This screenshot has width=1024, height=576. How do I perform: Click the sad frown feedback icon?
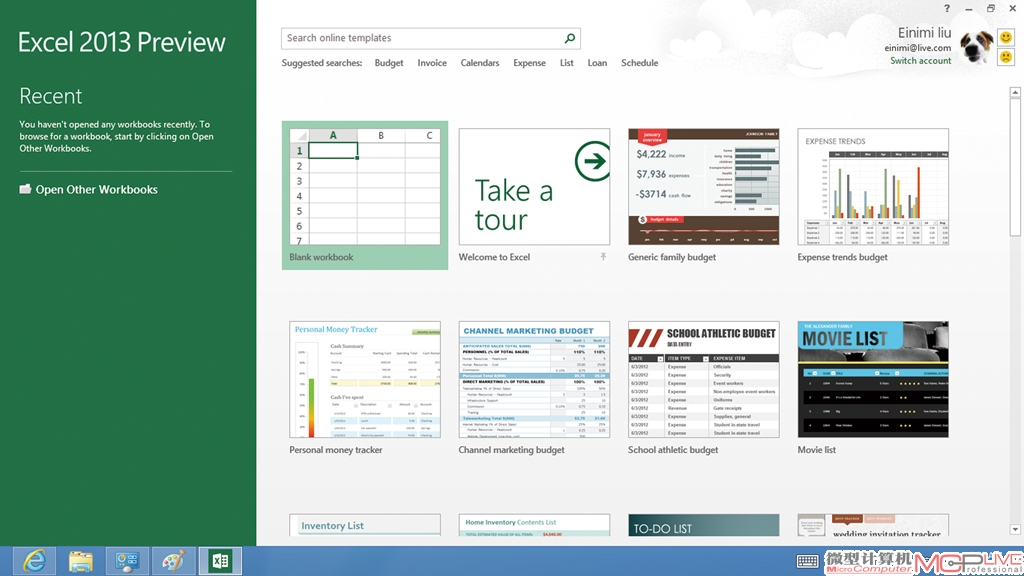pos(1006,57)
